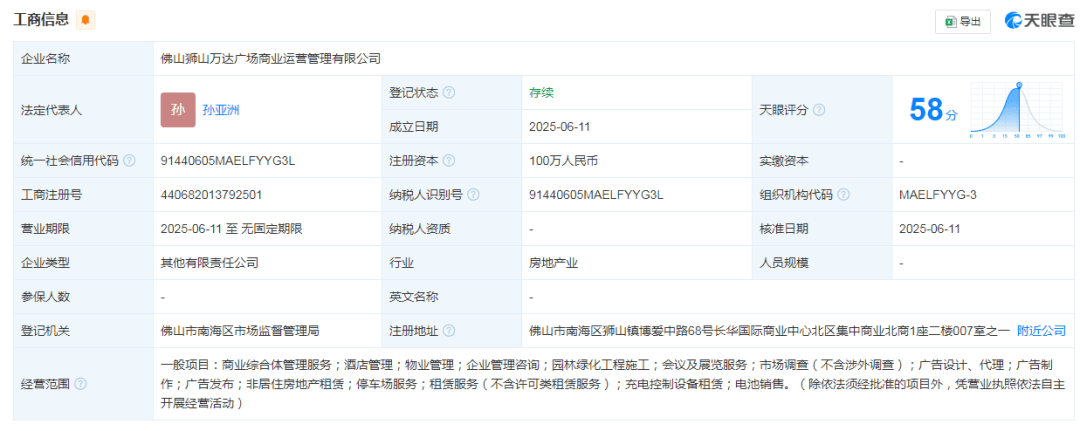Click the 存续 registration status value
Image resolution: width=1080 pixels, height=431 pixels.
541,93
